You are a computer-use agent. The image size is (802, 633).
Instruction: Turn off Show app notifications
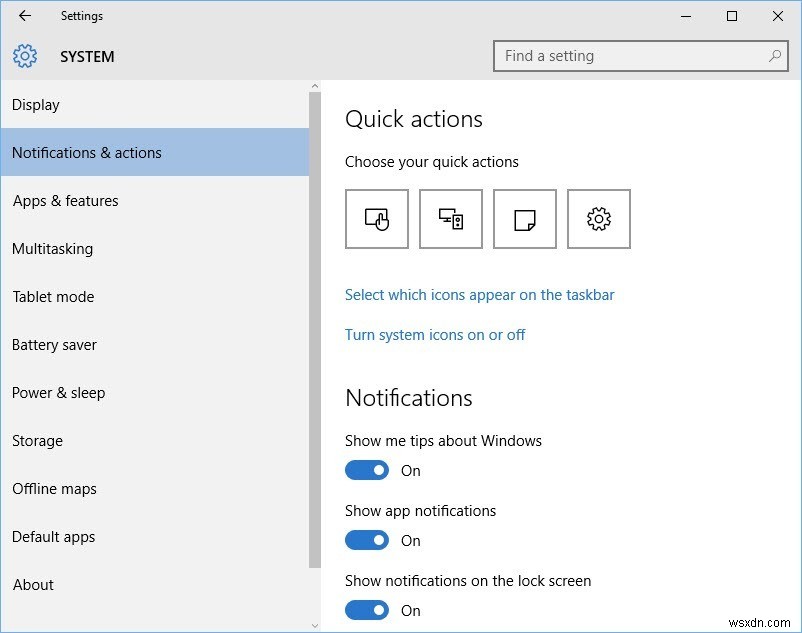tap(367, 540)
